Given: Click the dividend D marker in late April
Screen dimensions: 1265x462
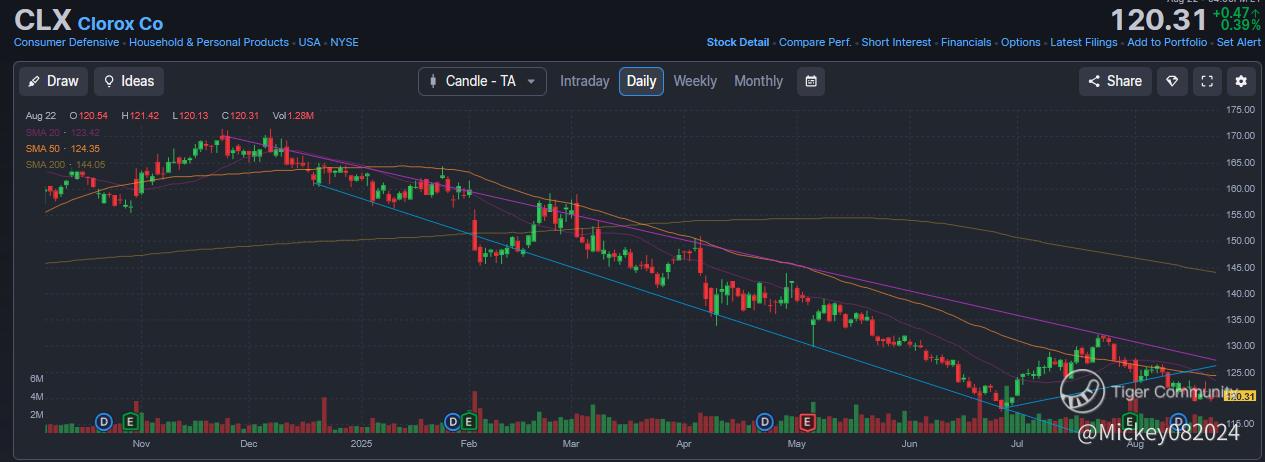Looking at the screenshot, I should (x=765, y=421).
